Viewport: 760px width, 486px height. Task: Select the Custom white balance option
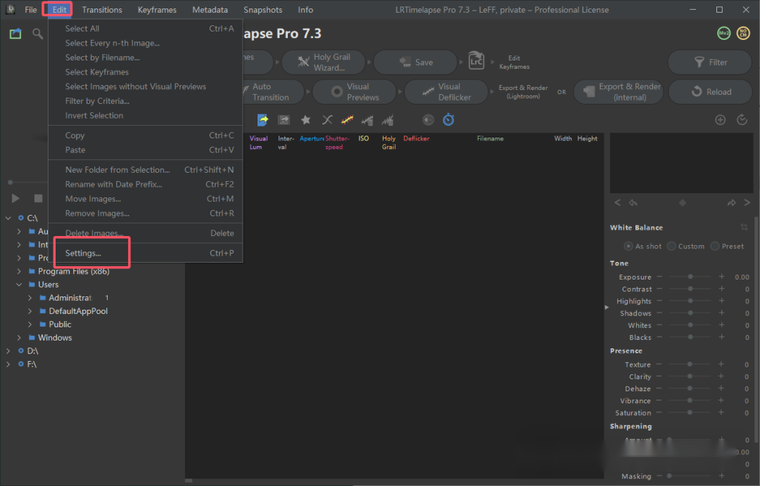pos(672,246)
